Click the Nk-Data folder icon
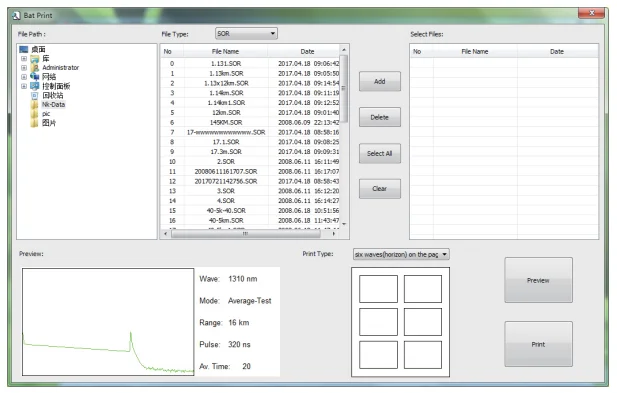Image resolution: width=617 pixels, height=393 pixels. pos(35,105)
